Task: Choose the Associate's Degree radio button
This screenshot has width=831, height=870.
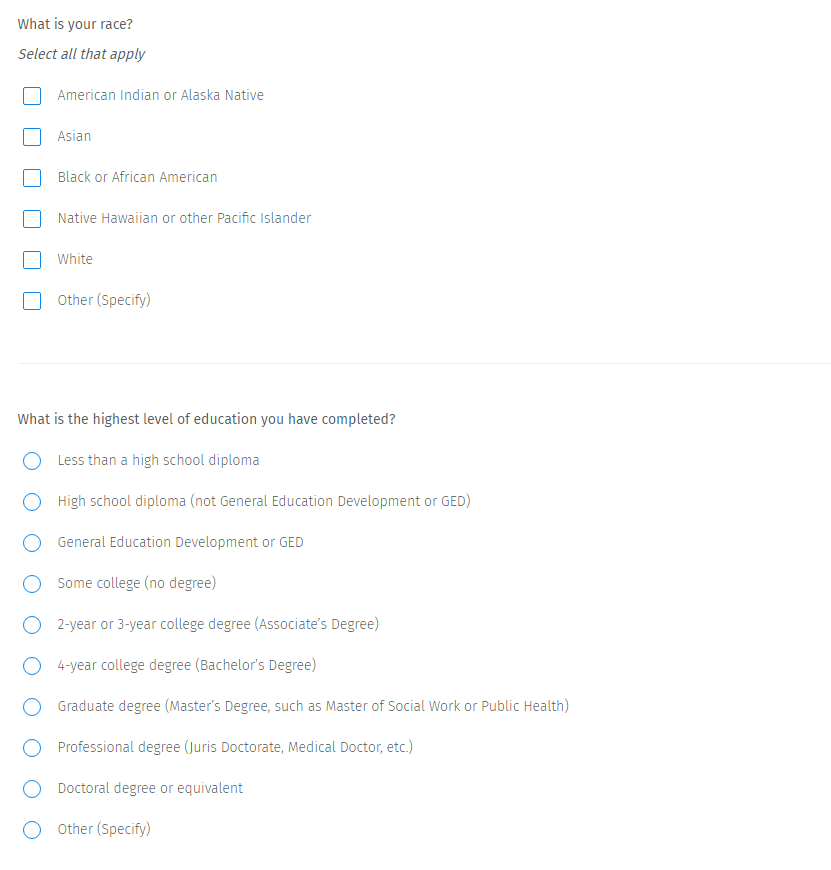Action: [x=32, y=625]
